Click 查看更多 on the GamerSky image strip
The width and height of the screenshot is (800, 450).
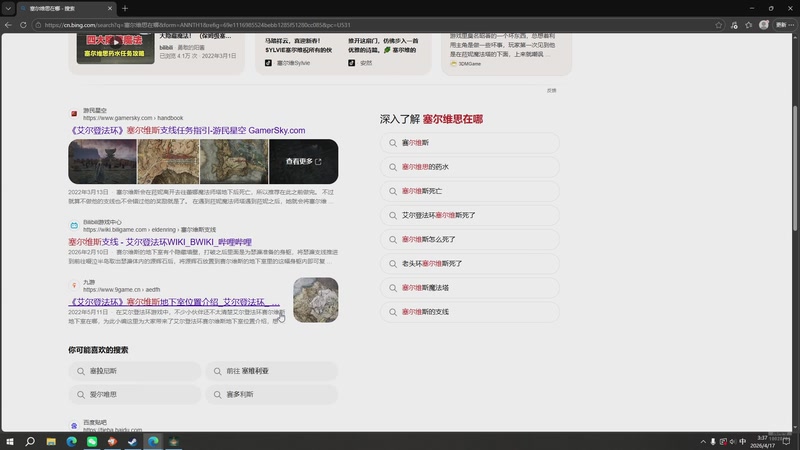point(304,161)
